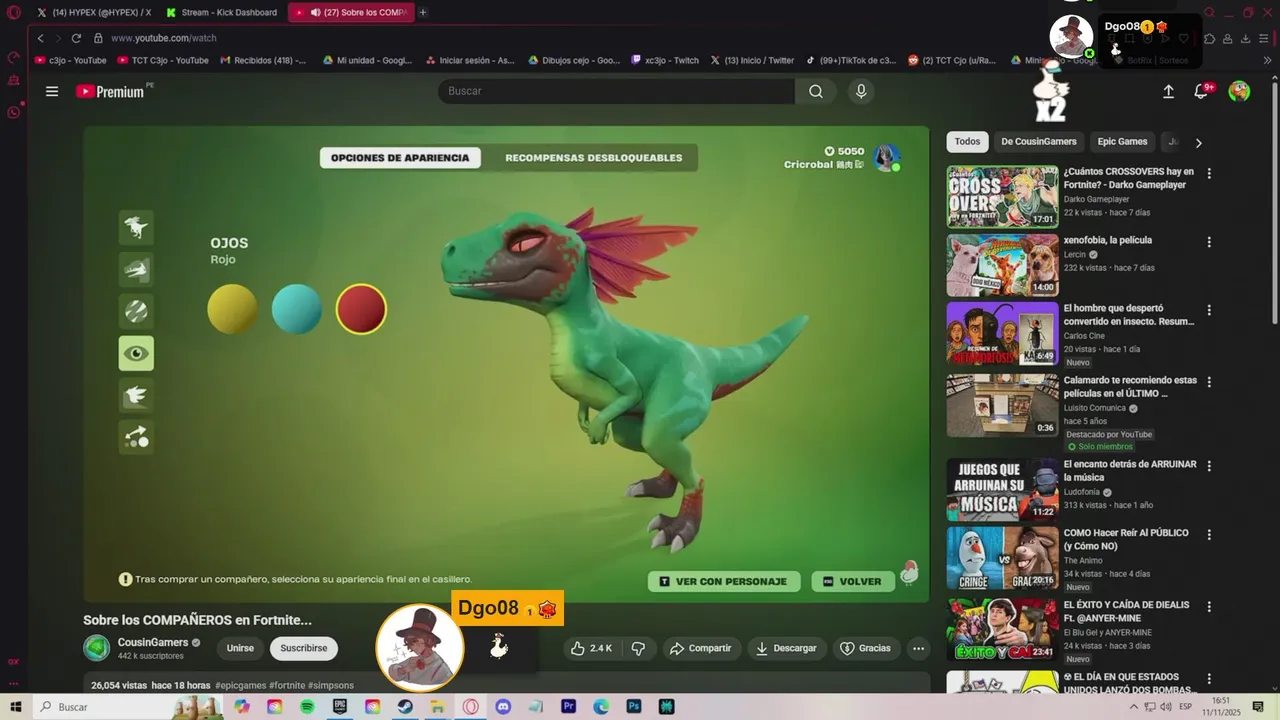Open the Windows Start menu
Image resolution: width=1280 pixels, height=720 pixels.
pyautogui.click(x=16, y=707)
